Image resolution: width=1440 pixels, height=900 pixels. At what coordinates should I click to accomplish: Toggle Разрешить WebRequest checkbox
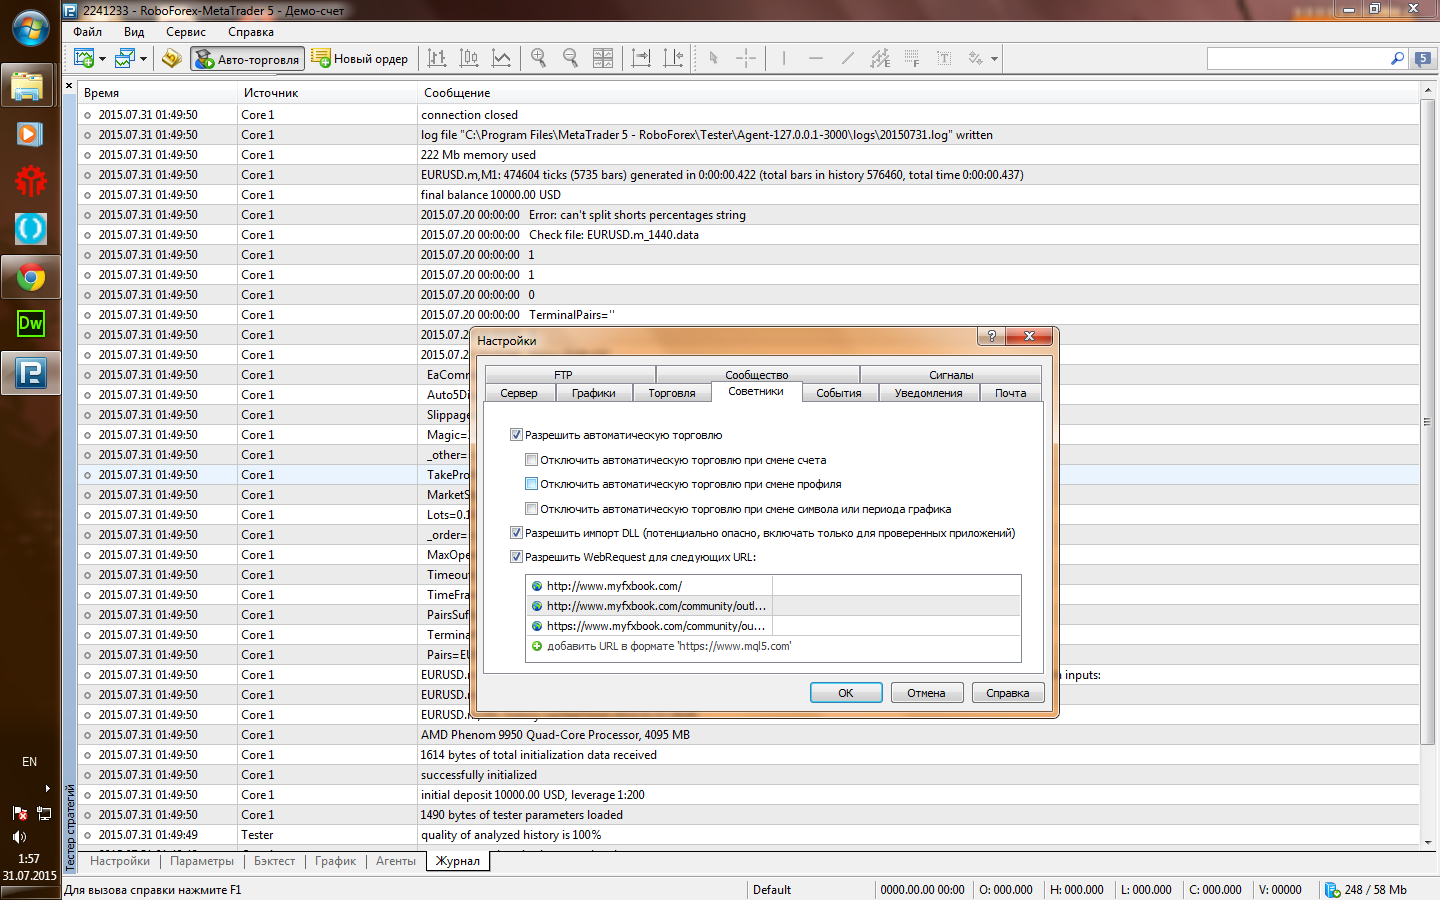pyautogui.click(x=516, y=557)
